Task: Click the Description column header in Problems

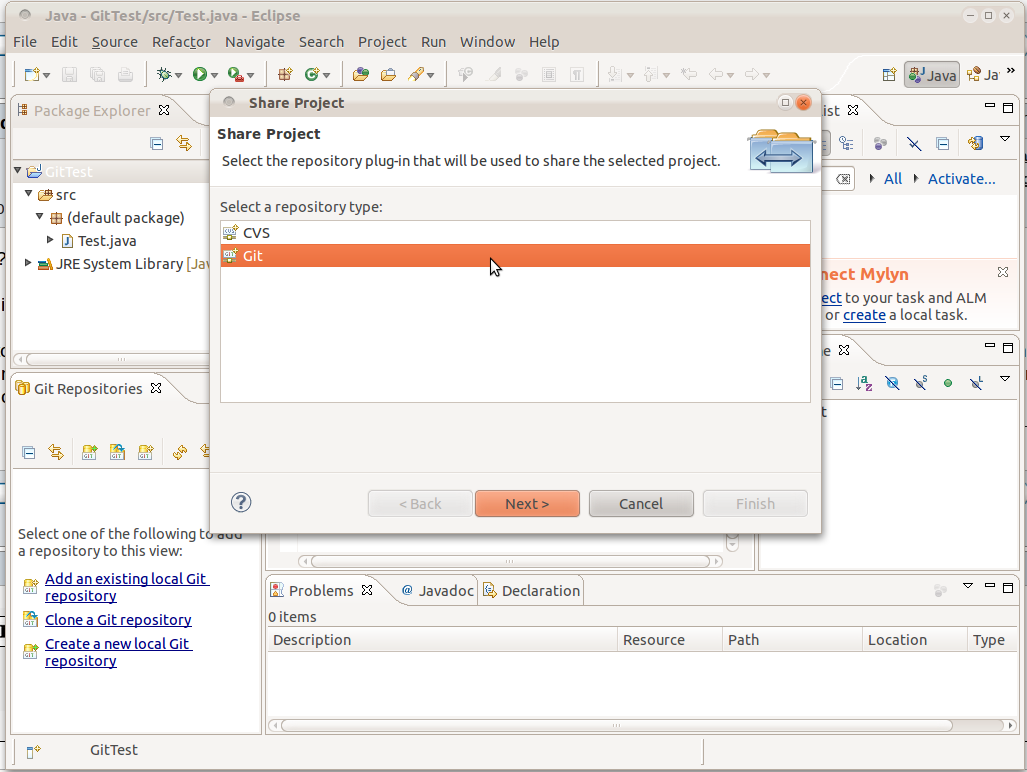Action: click(x=442, y=640)
